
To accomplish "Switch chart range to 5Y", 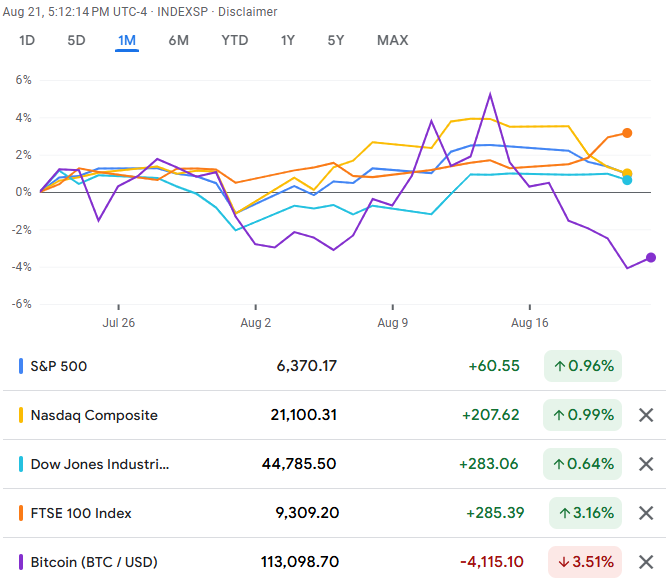I will pos(336,40).
